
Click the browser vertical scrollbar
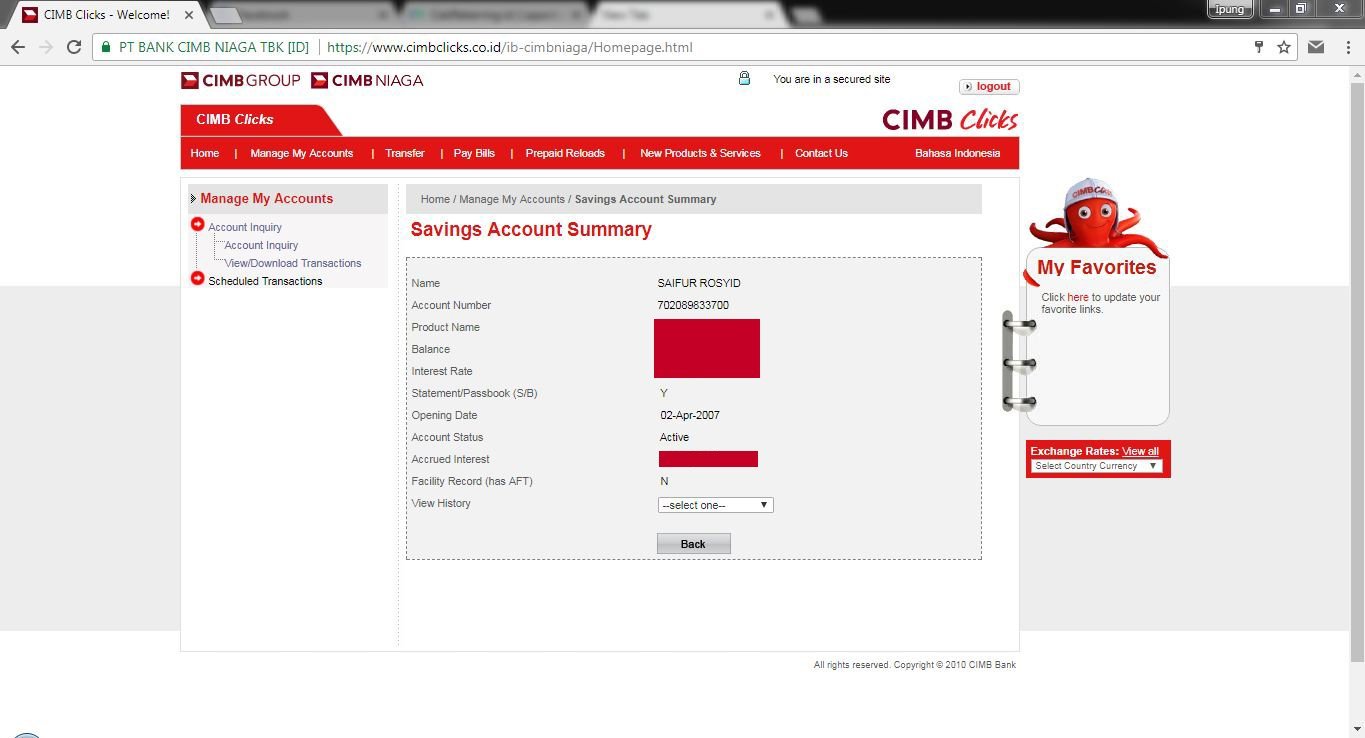[x=1357, y=370]
